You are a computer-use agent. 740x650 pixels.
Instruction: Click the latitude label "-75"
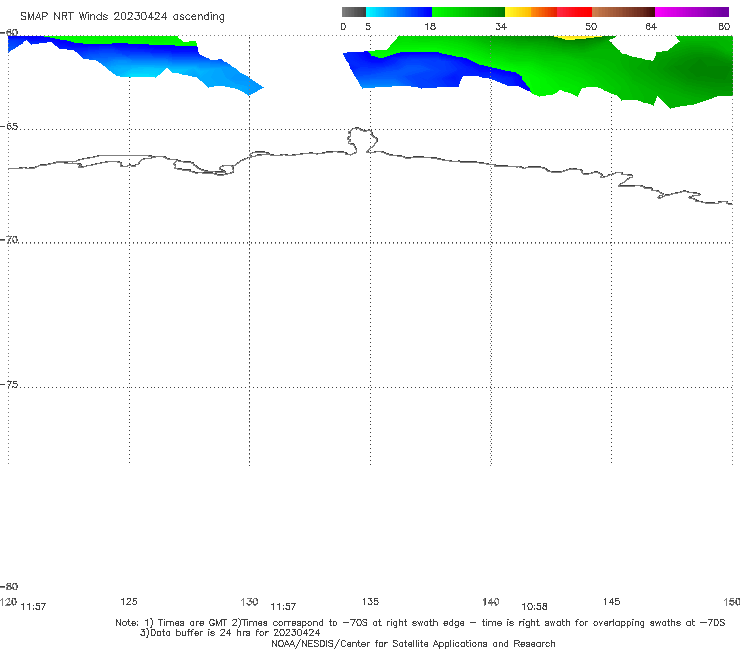pos(9,385)
